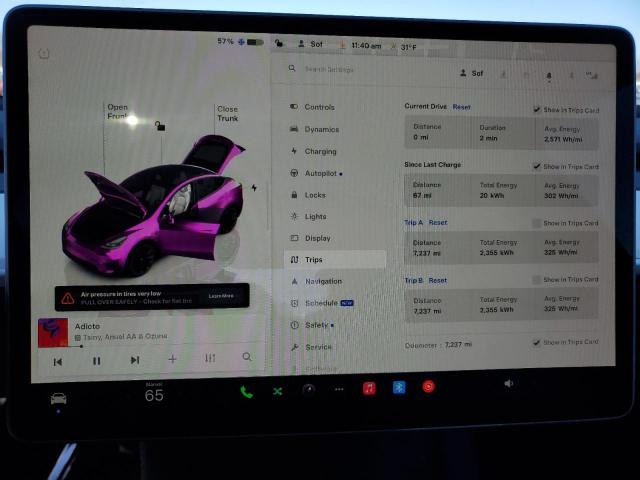
Task: Tap the Search Settings field
Action: (340, 69)
